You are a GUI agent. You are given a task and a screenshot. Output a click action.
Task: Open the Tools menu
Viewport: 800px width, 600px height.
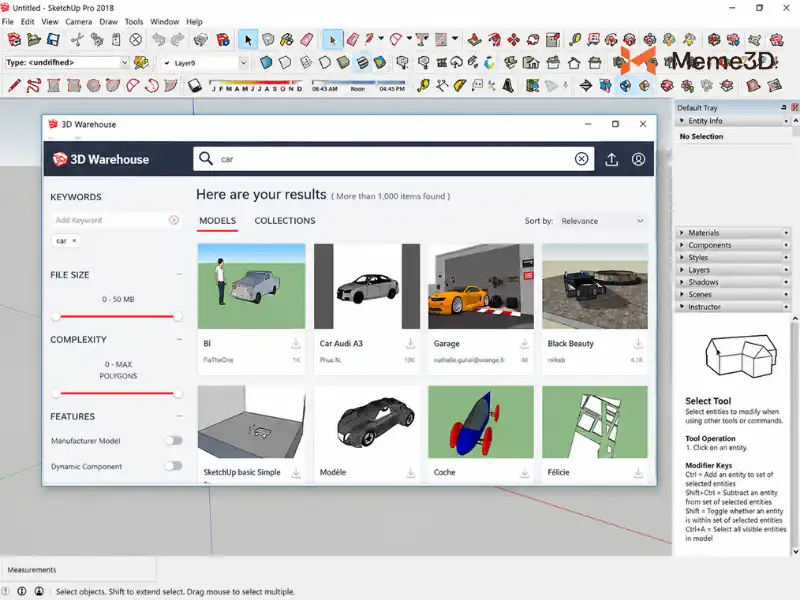pos(134,21)
